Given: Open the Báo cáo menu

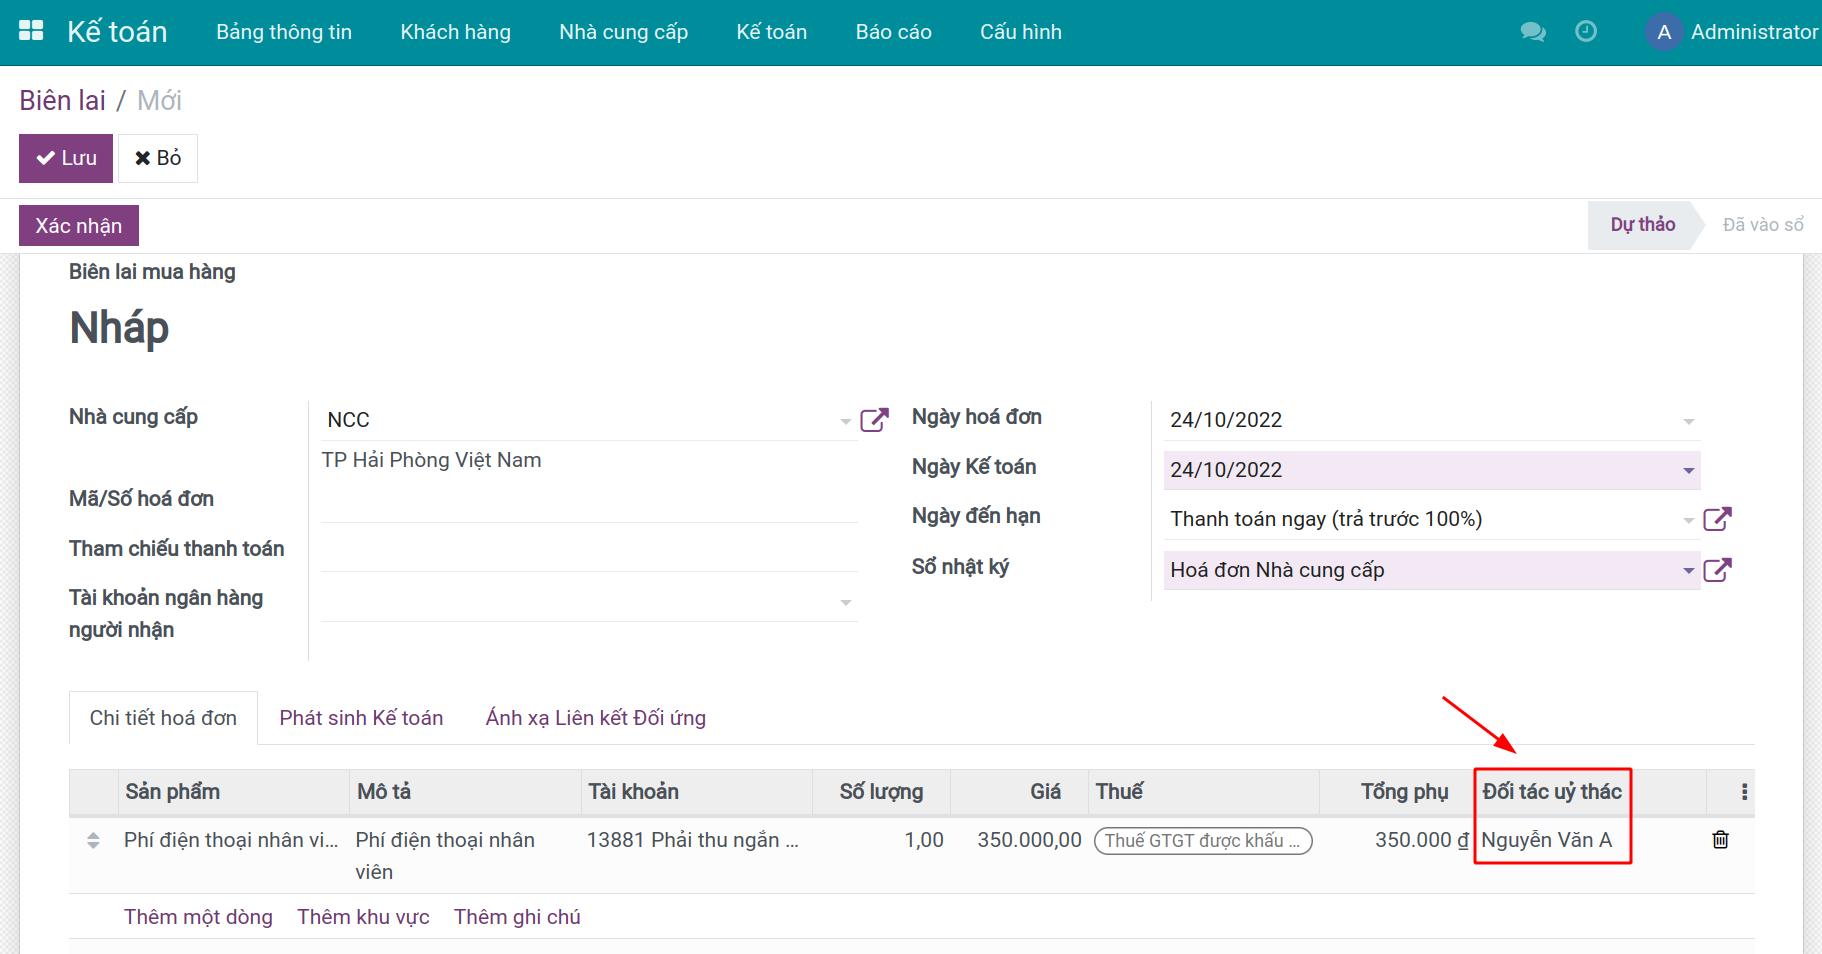Looking at the screenshot, I should pos(893,32).
